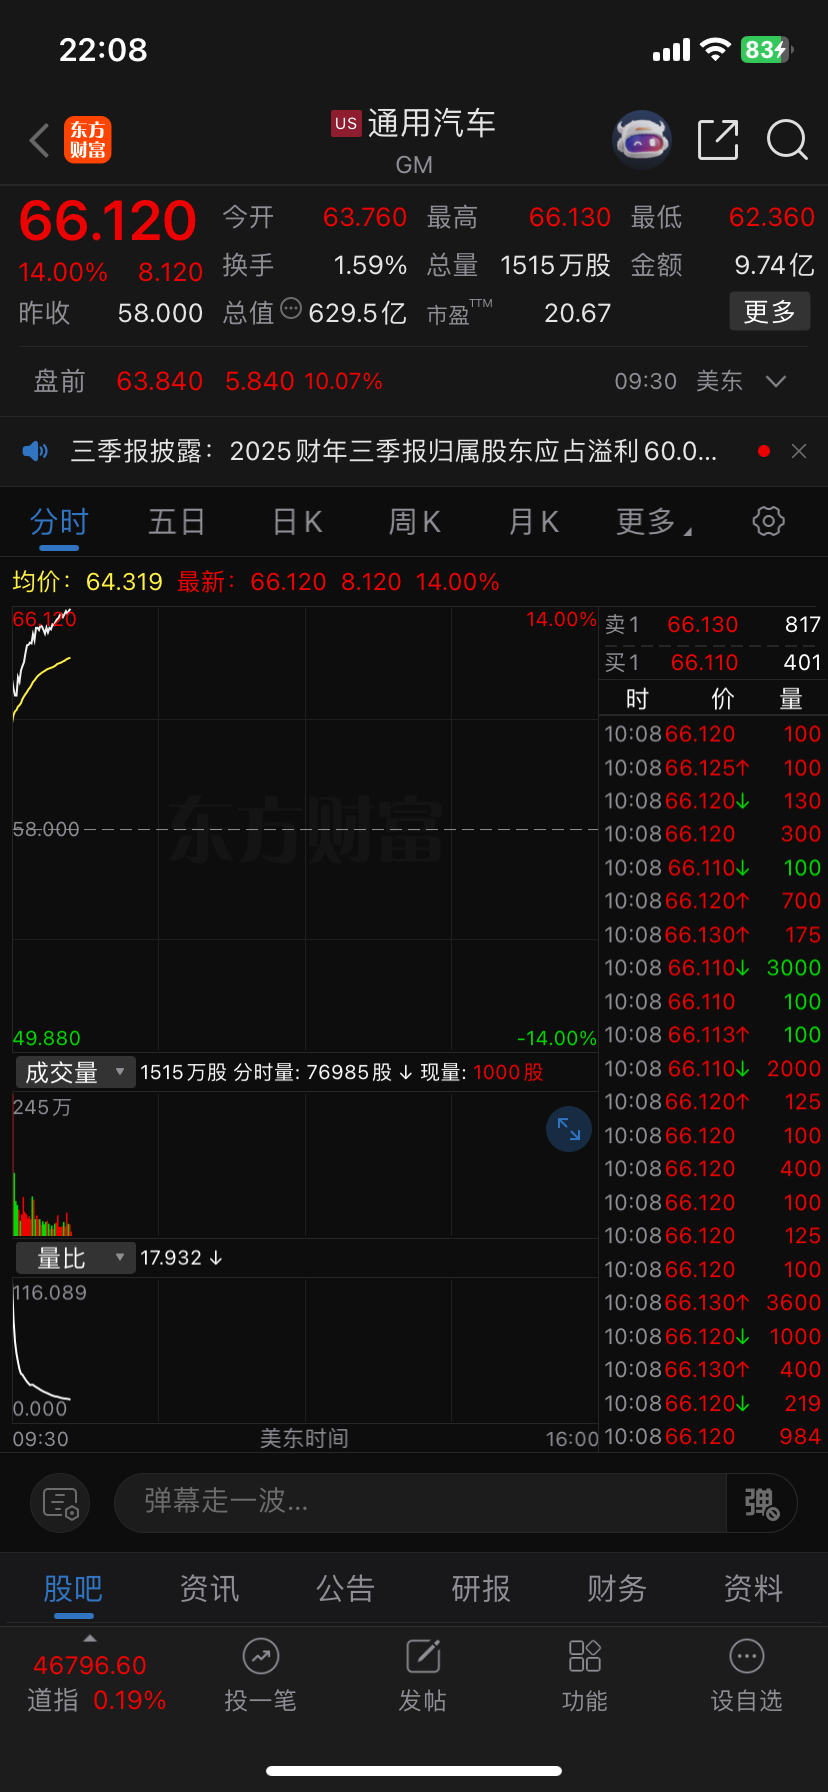Open the 功能 grid icon
This screenshot has width=828, height=1792.
point(585,1657)
